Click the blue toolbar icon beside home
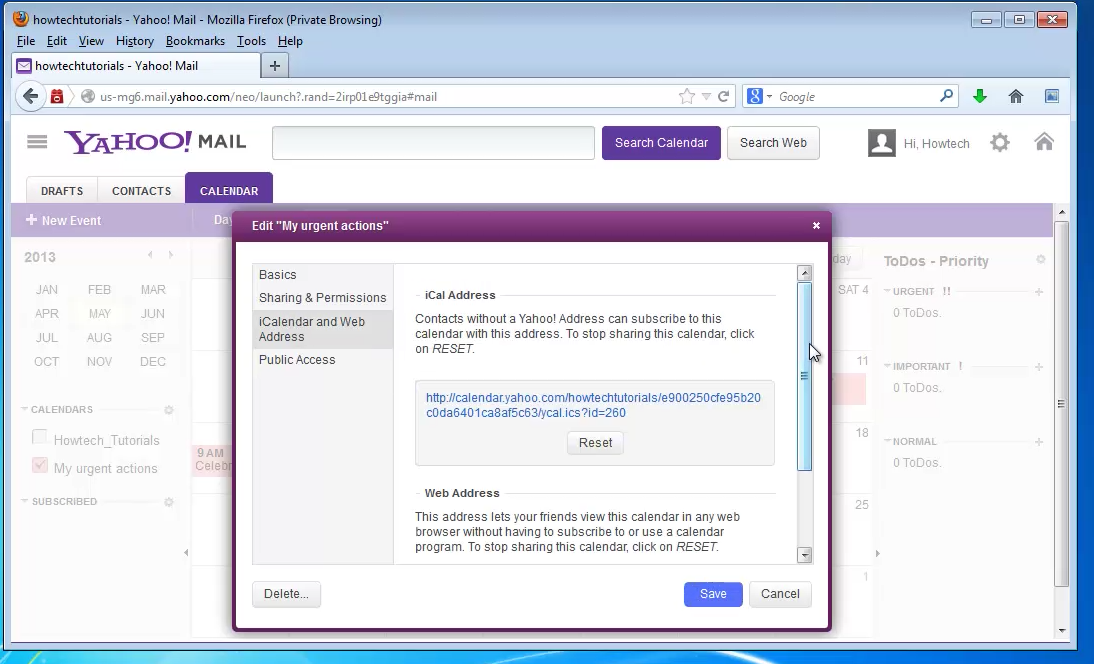1094x664 pixels. click(1051, 96)
